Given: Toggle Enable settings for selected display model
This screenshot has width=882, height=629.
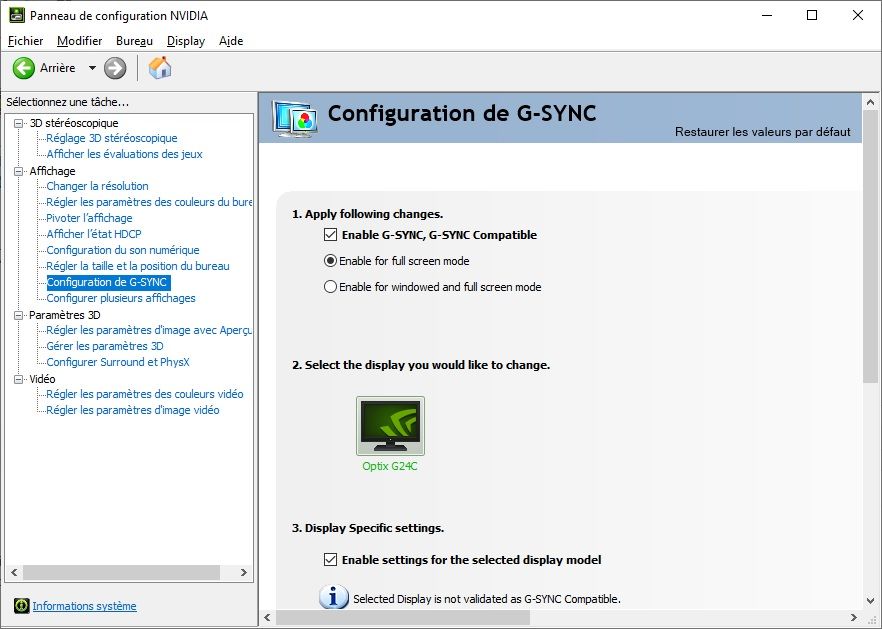Looking at the screenshot, I should point(330,559).
